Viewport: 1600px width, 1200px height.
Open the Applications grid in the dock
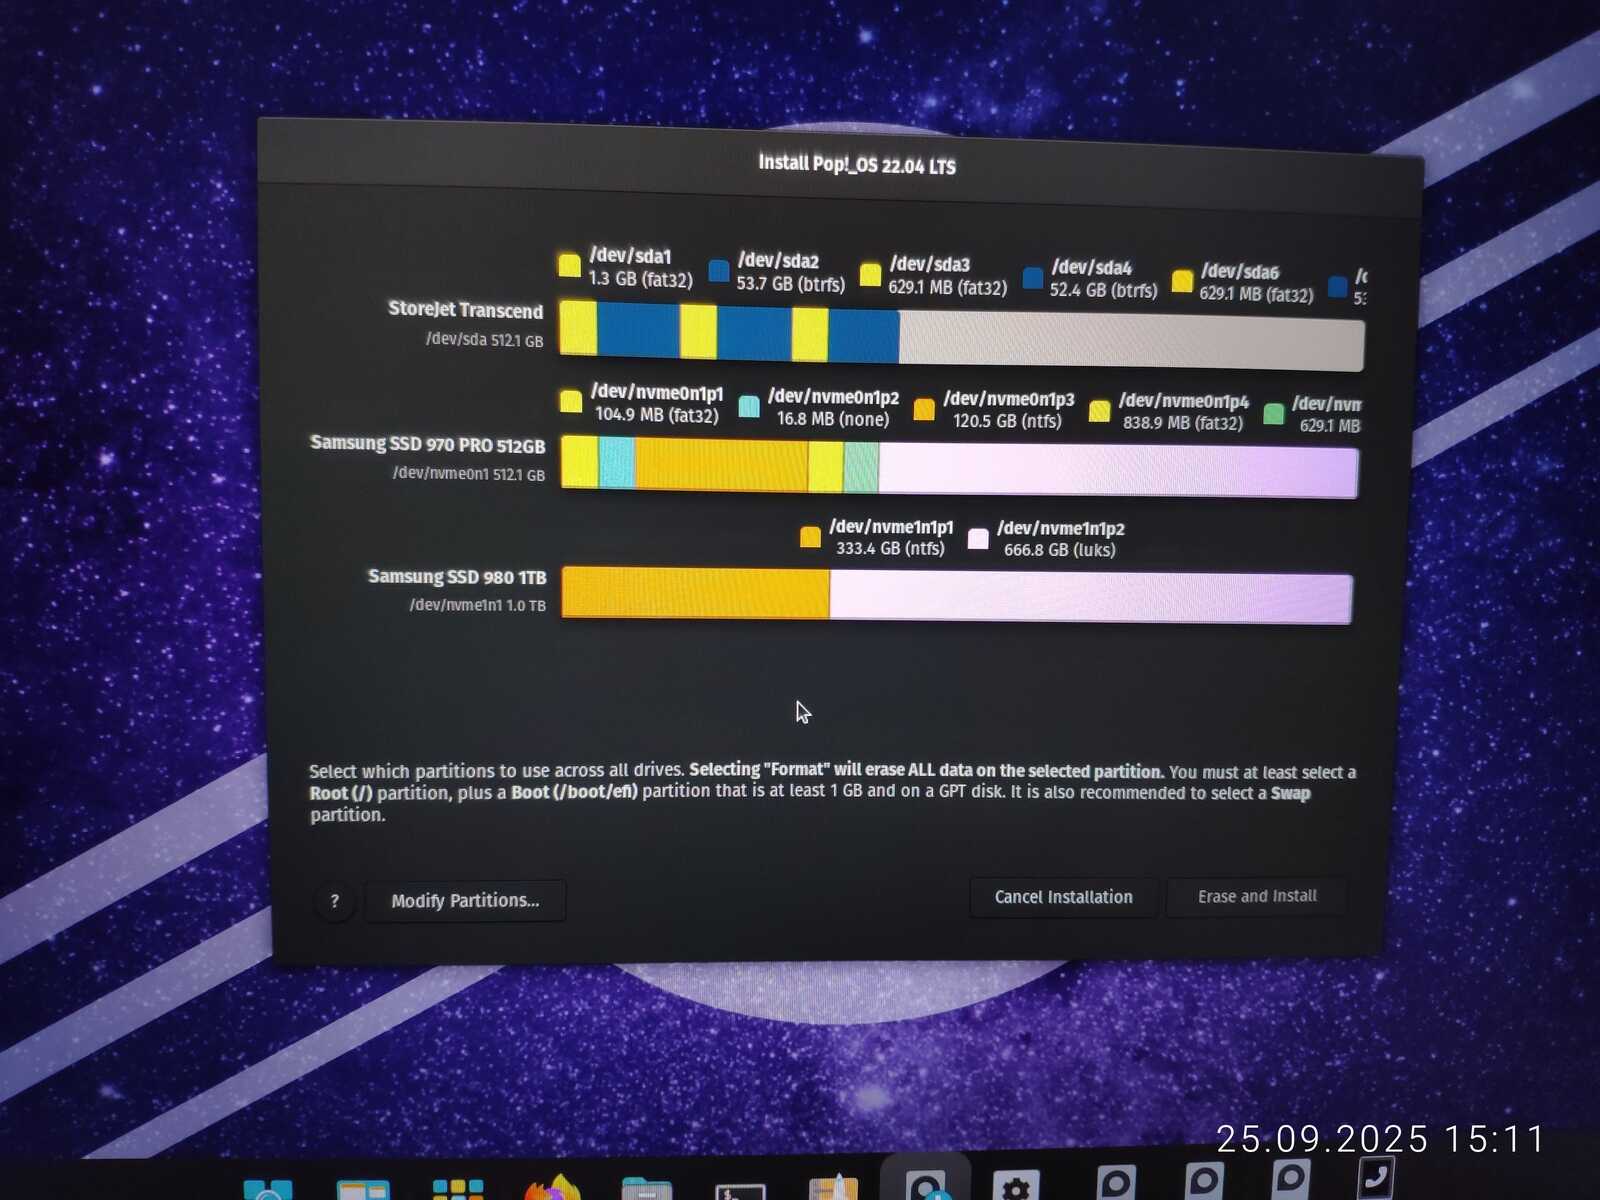[x=458, y=1189]
